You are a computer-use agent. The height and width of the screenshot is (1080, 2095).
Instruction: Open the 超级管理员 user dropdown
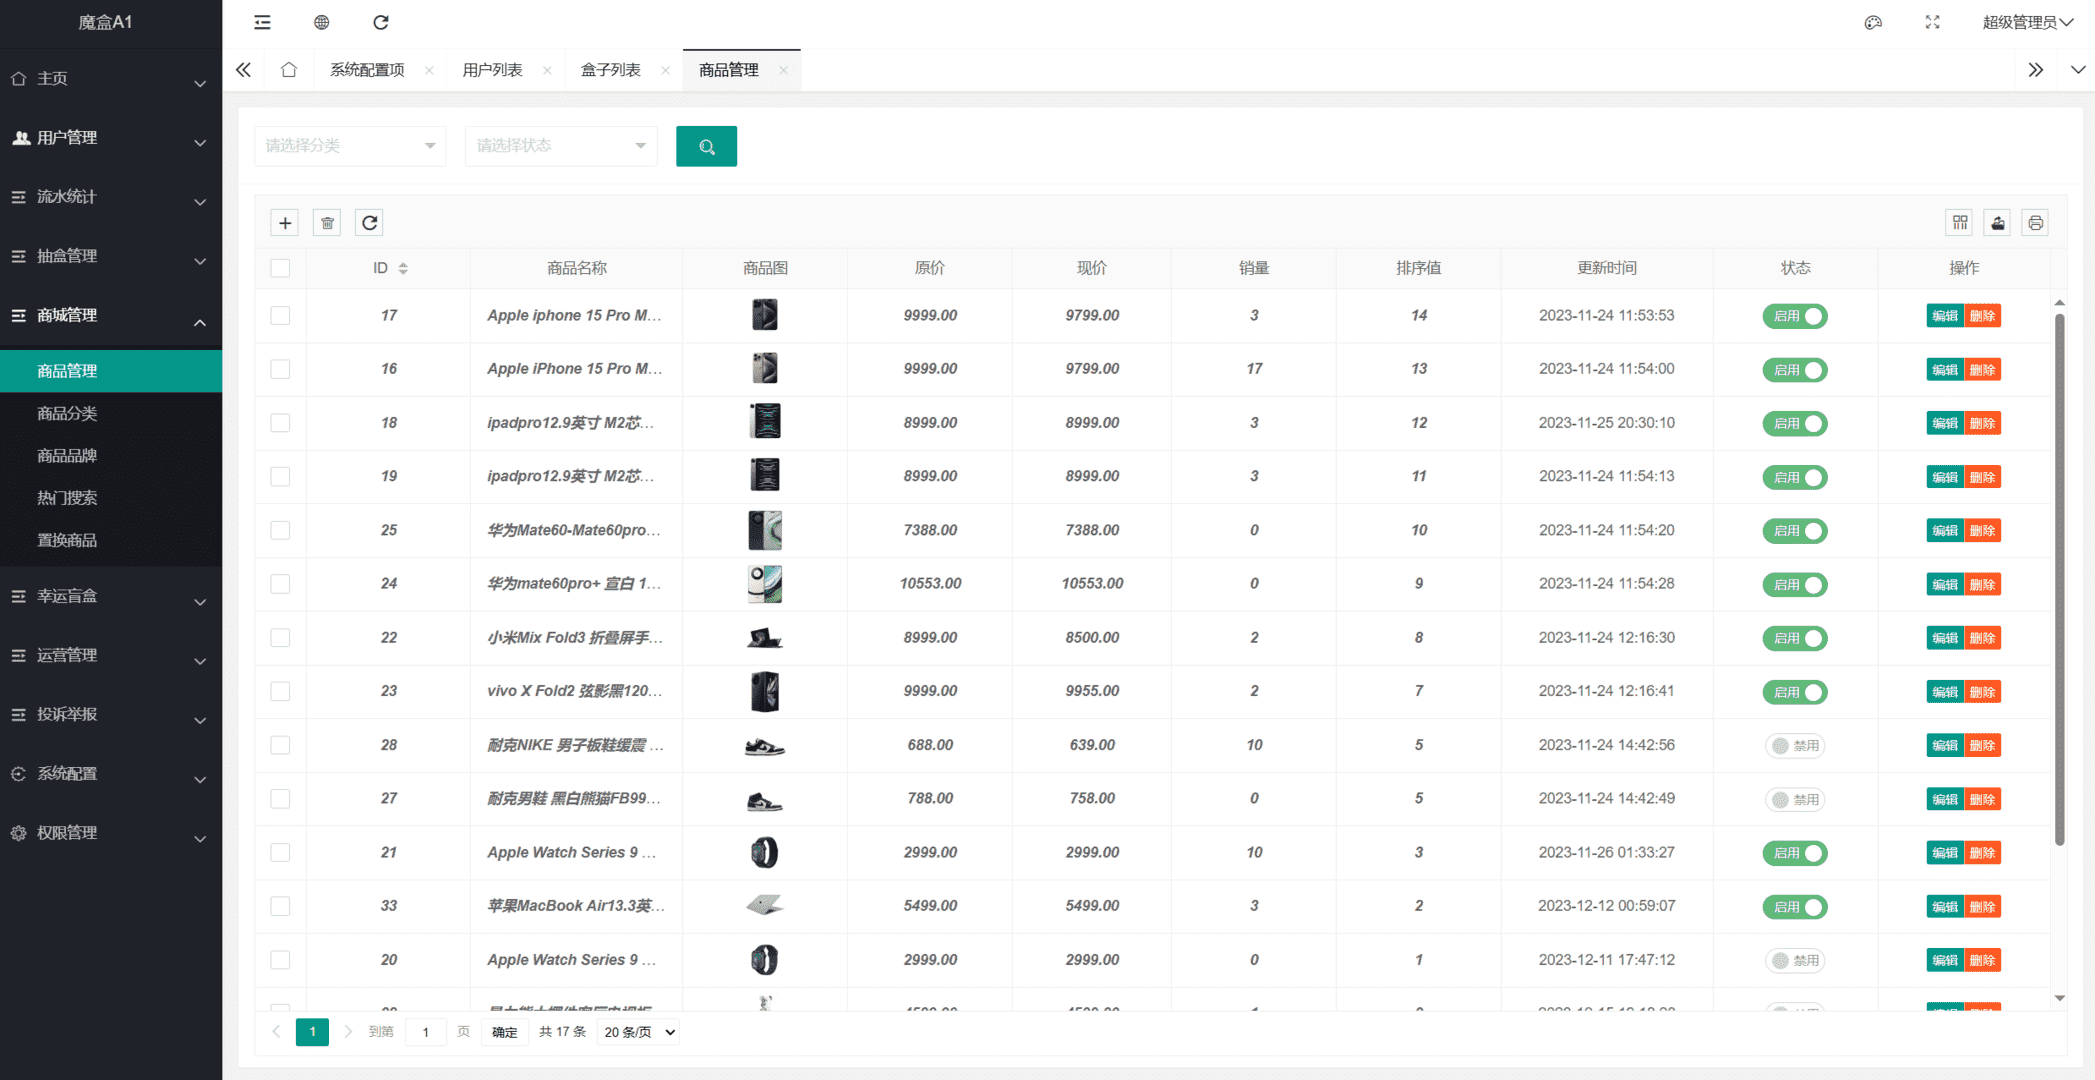pyautogui.click(x=2027, y=22)
